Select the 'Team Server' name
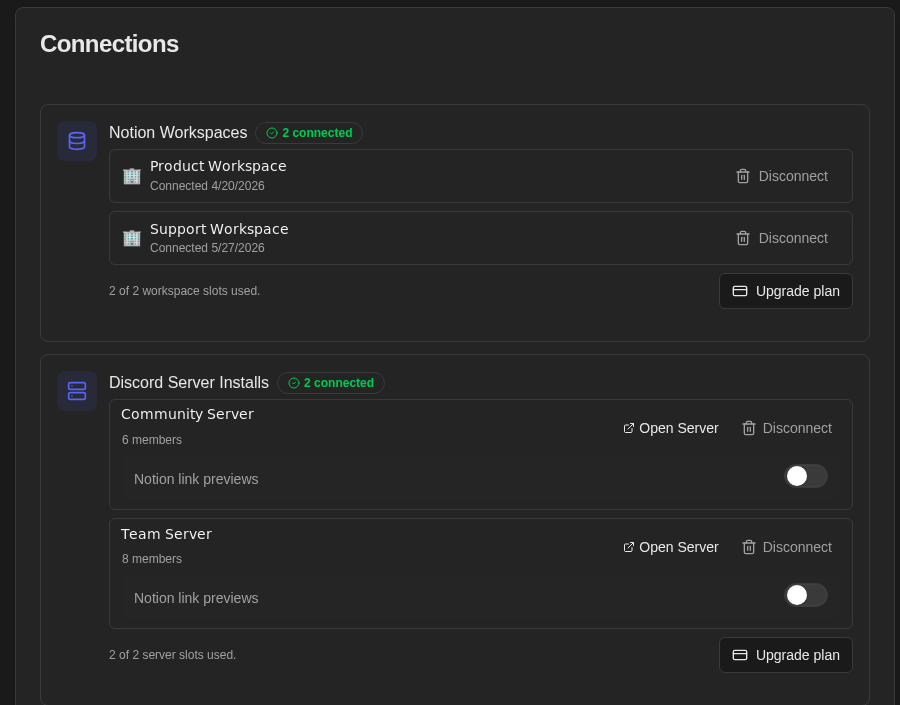The width and height of the screenshot is (900, 705). 166,534
